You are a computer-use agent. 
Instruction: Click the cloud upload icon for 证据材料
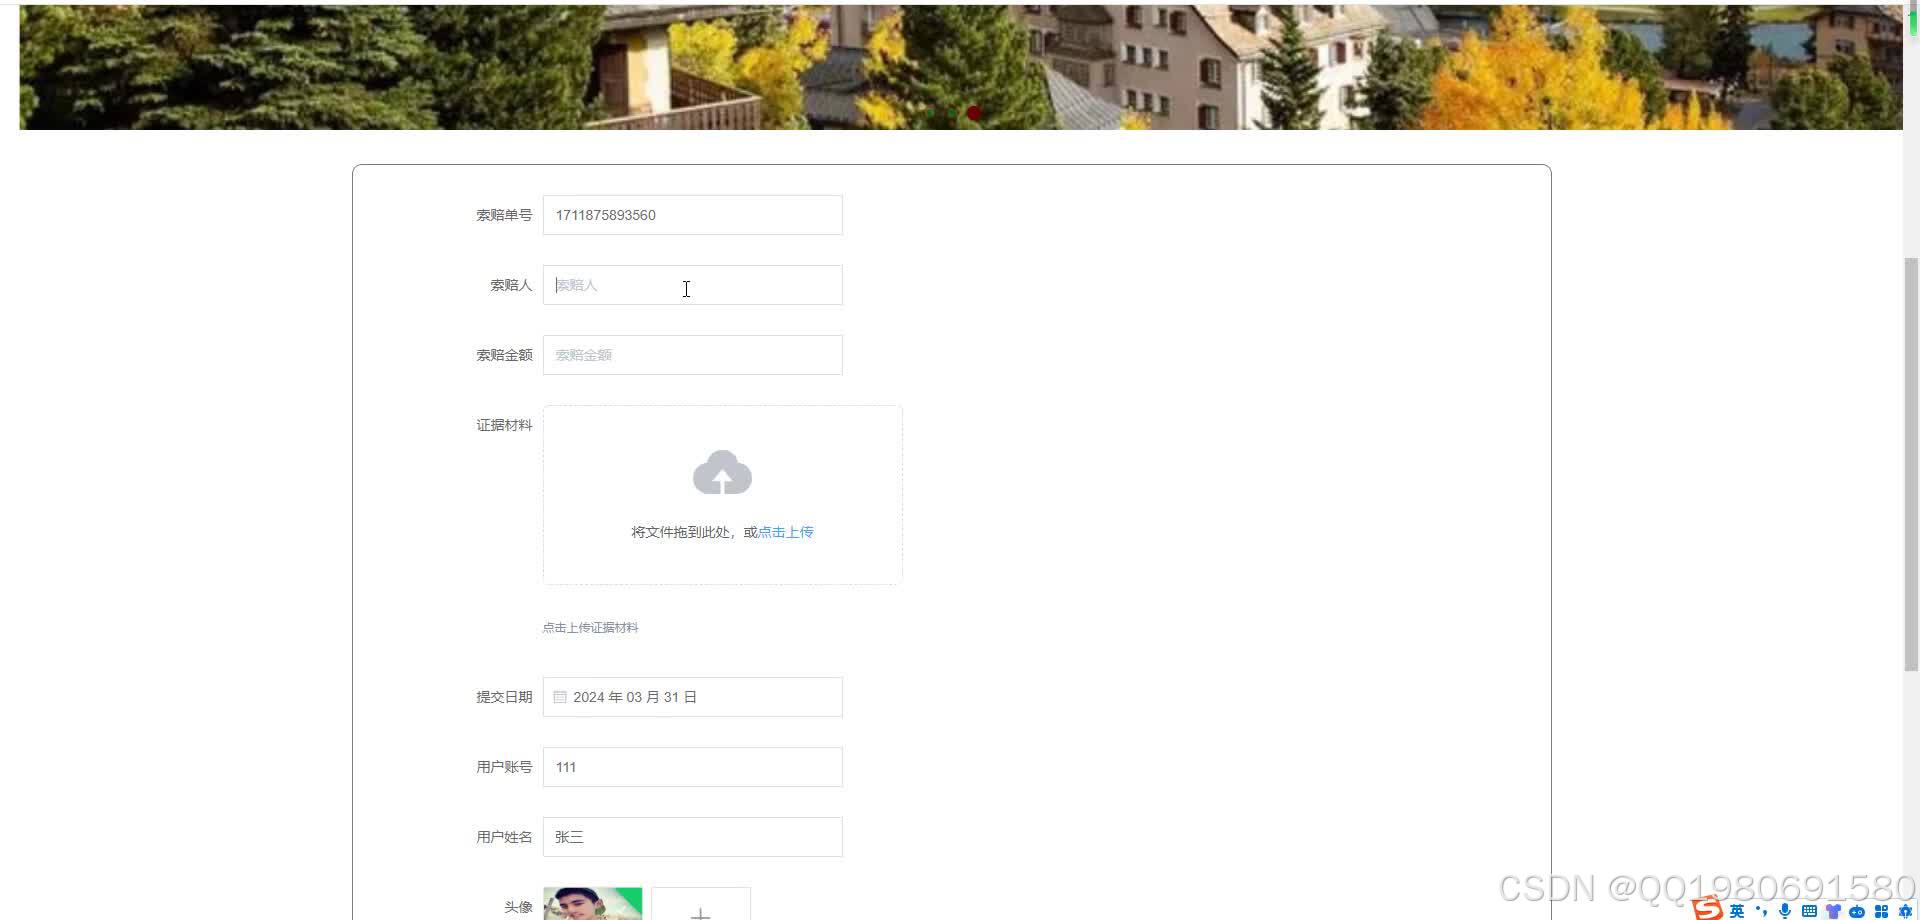pyautogui.click(x=722, y=472)
